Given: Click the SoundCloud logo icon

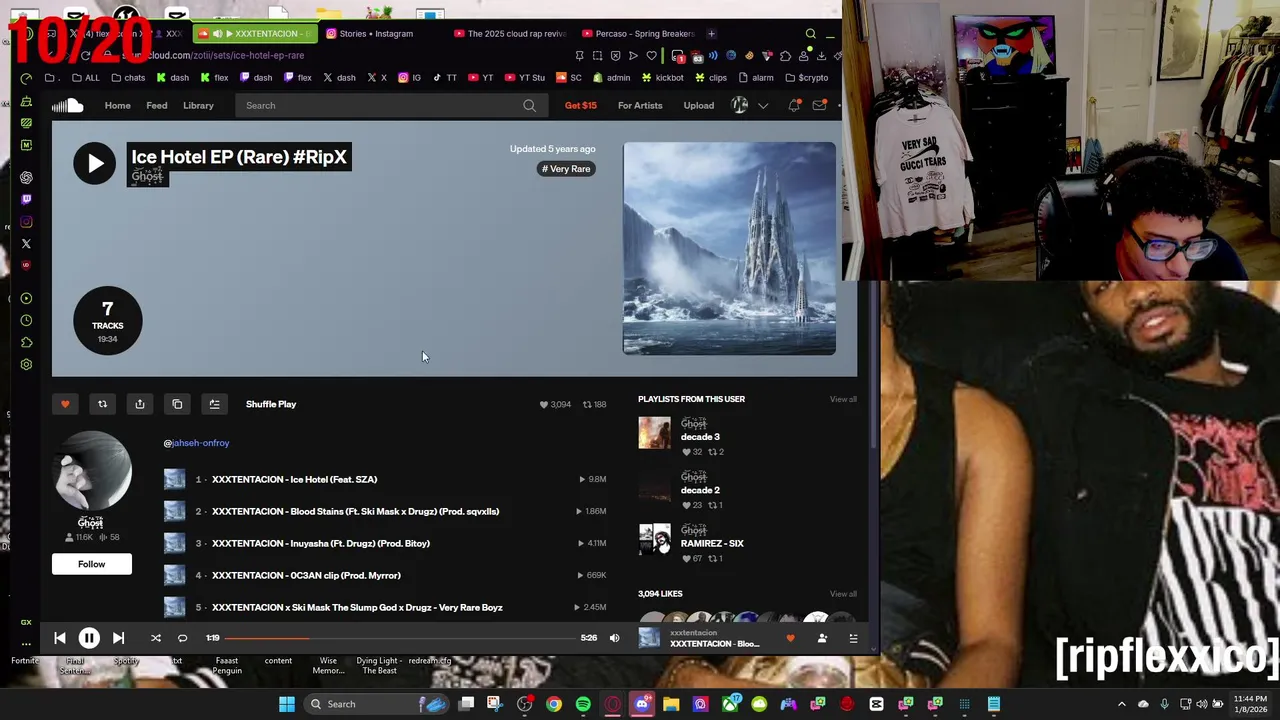Looking at the screenshot, I should click(68, 105).
